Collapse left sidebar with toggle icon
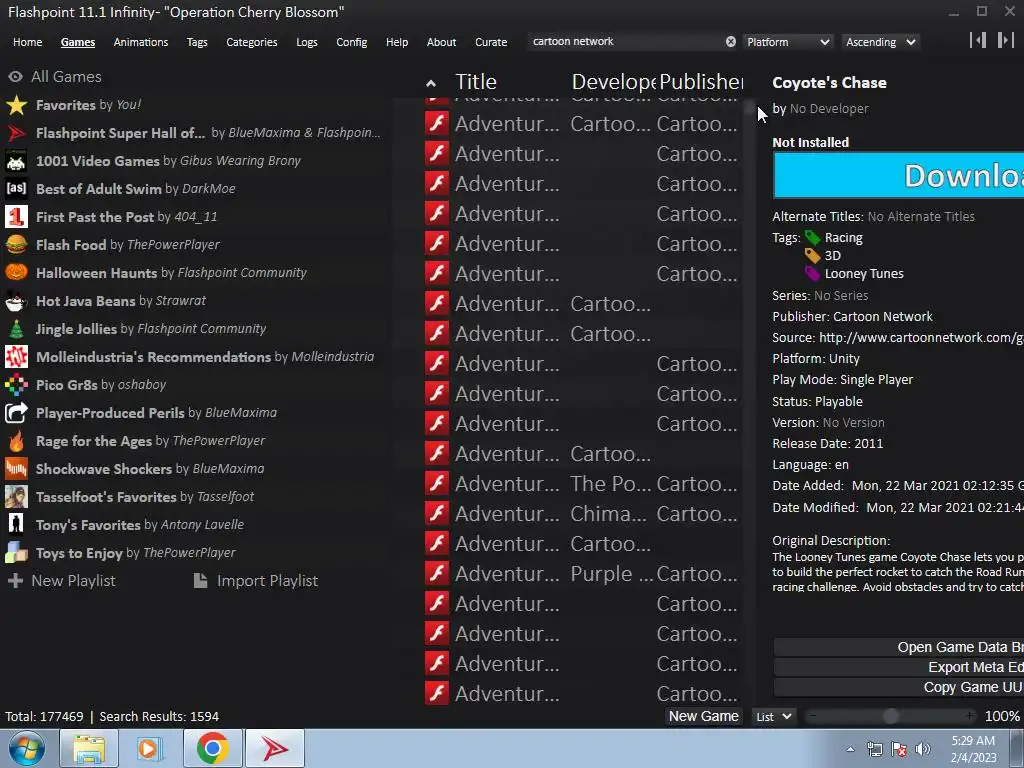Image resolution: width=1024 pixels, height=768 pixels. tap(978, 40)
